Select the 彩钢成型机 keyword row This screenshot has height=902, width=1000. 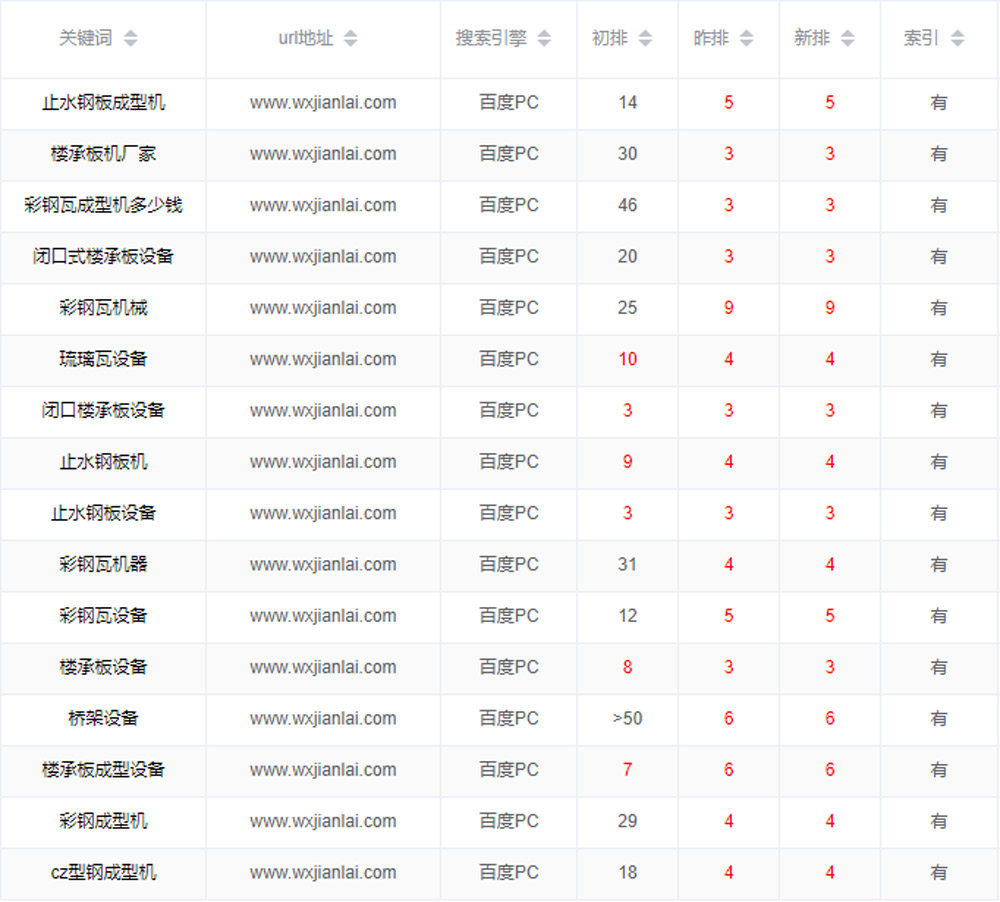[103, 821]
